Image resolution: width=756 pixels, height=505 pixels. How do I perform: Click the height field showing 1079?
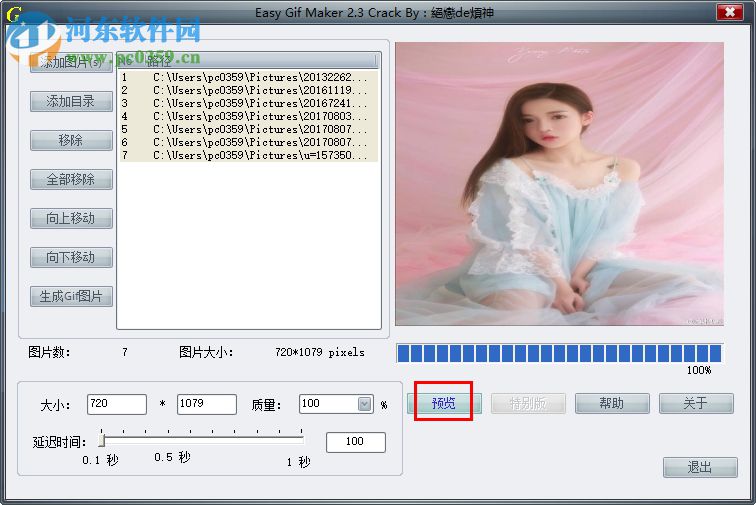207,404
